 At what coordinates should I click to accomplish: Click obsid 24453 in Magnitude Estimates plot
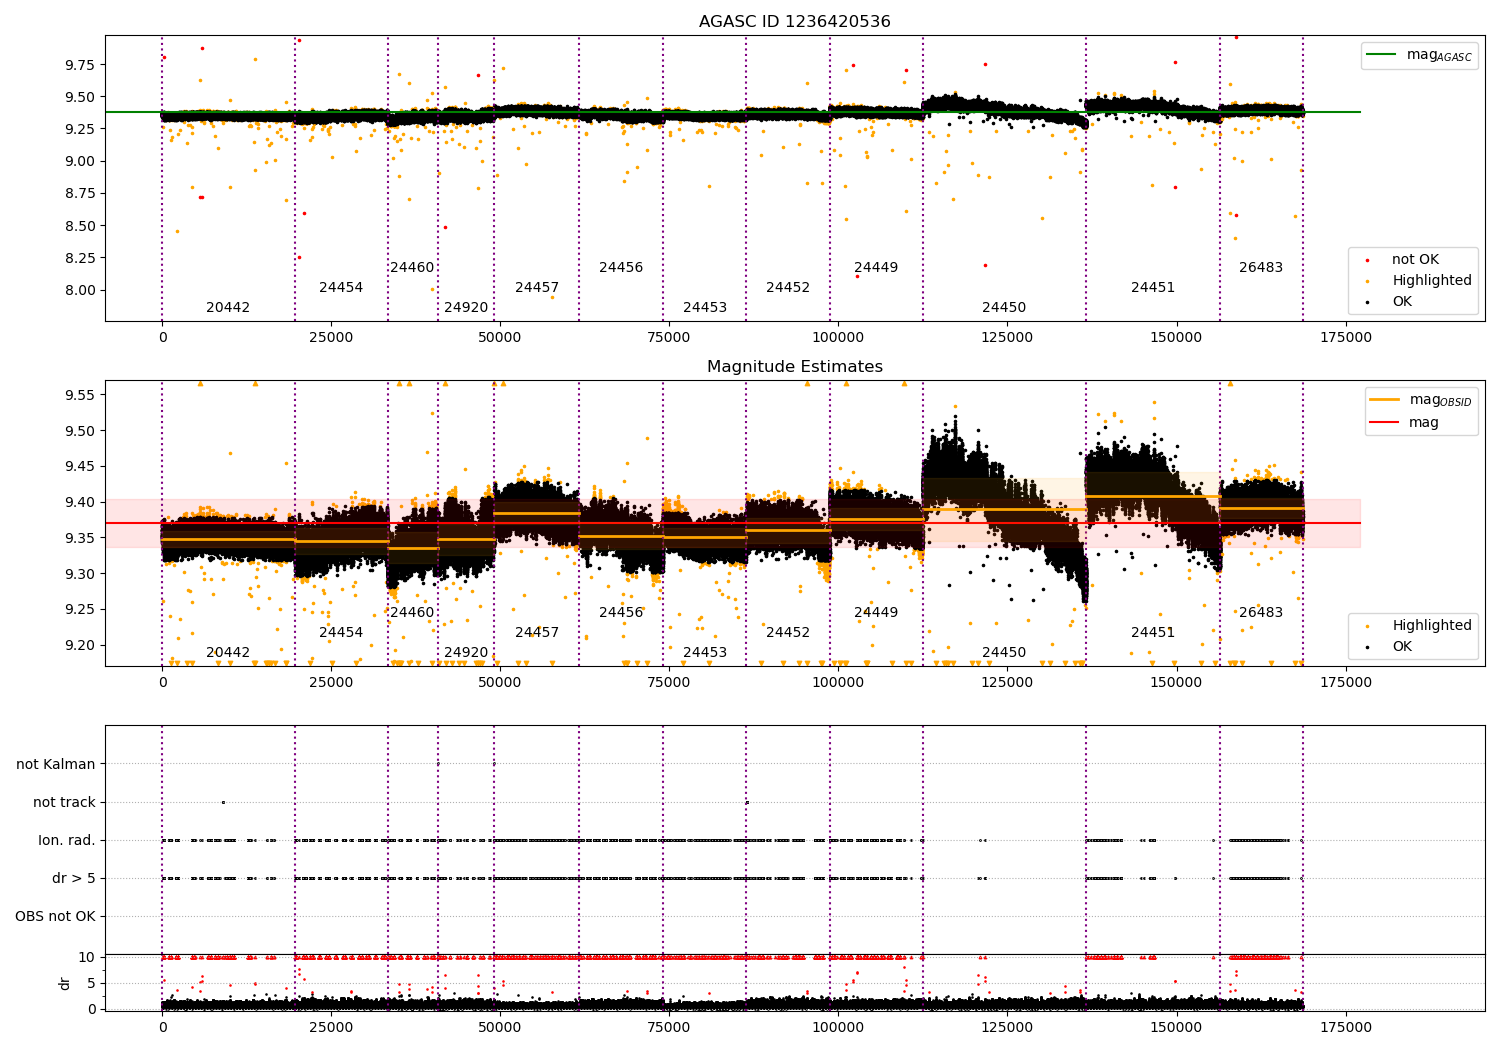pyautogui.click(x=705, y=653)
